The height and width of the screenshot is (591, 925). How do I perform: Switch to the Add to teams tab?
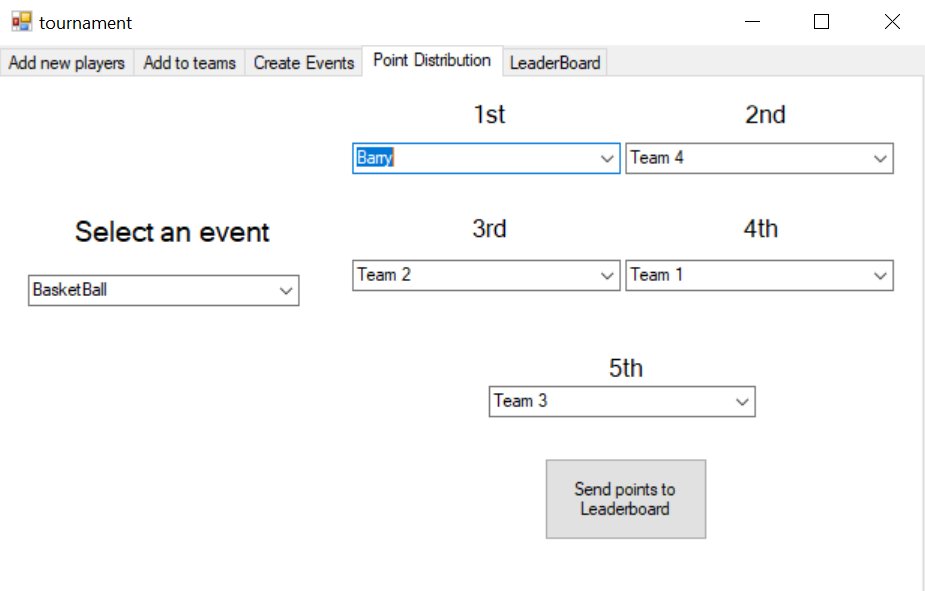point(189,63)
